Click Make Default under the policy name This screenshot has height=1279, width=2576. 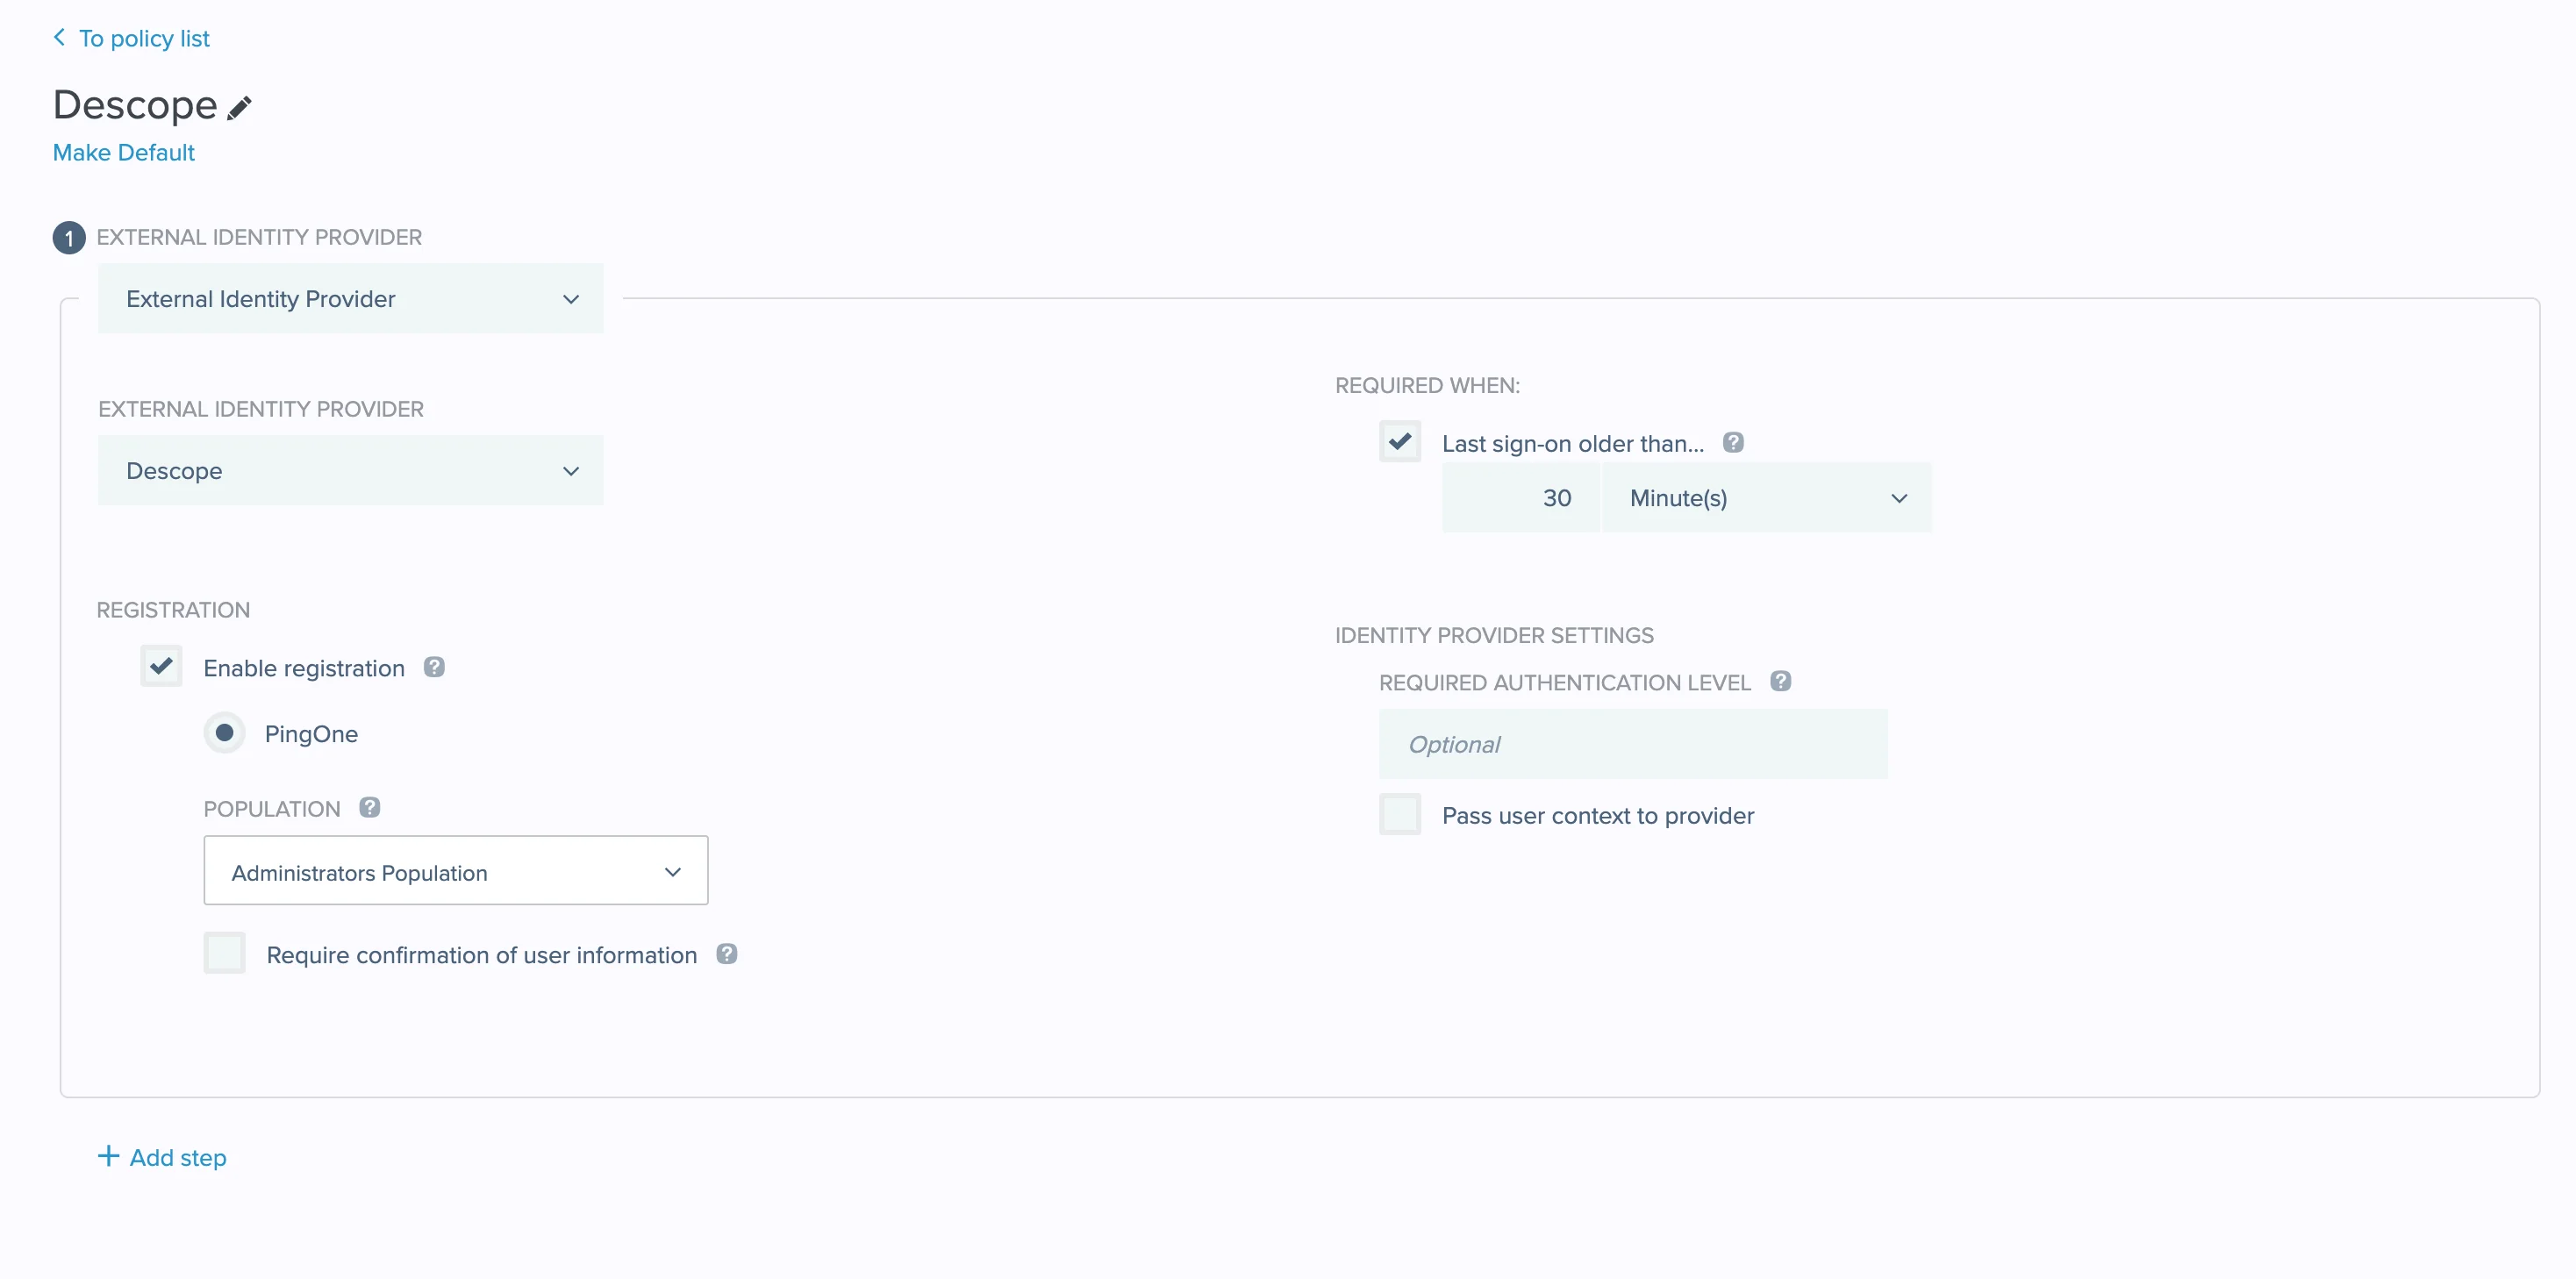[123, 152]
